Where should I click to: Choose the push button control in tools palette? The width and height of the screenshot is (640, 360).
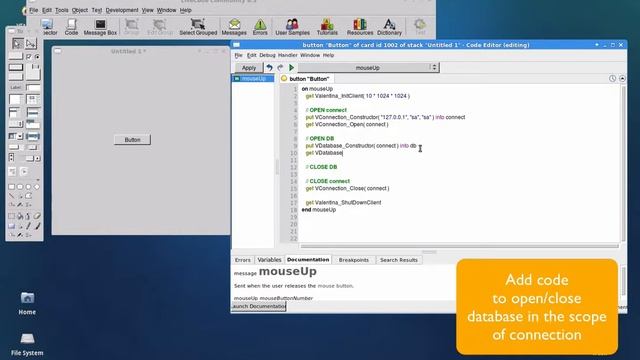pos(16,56)
